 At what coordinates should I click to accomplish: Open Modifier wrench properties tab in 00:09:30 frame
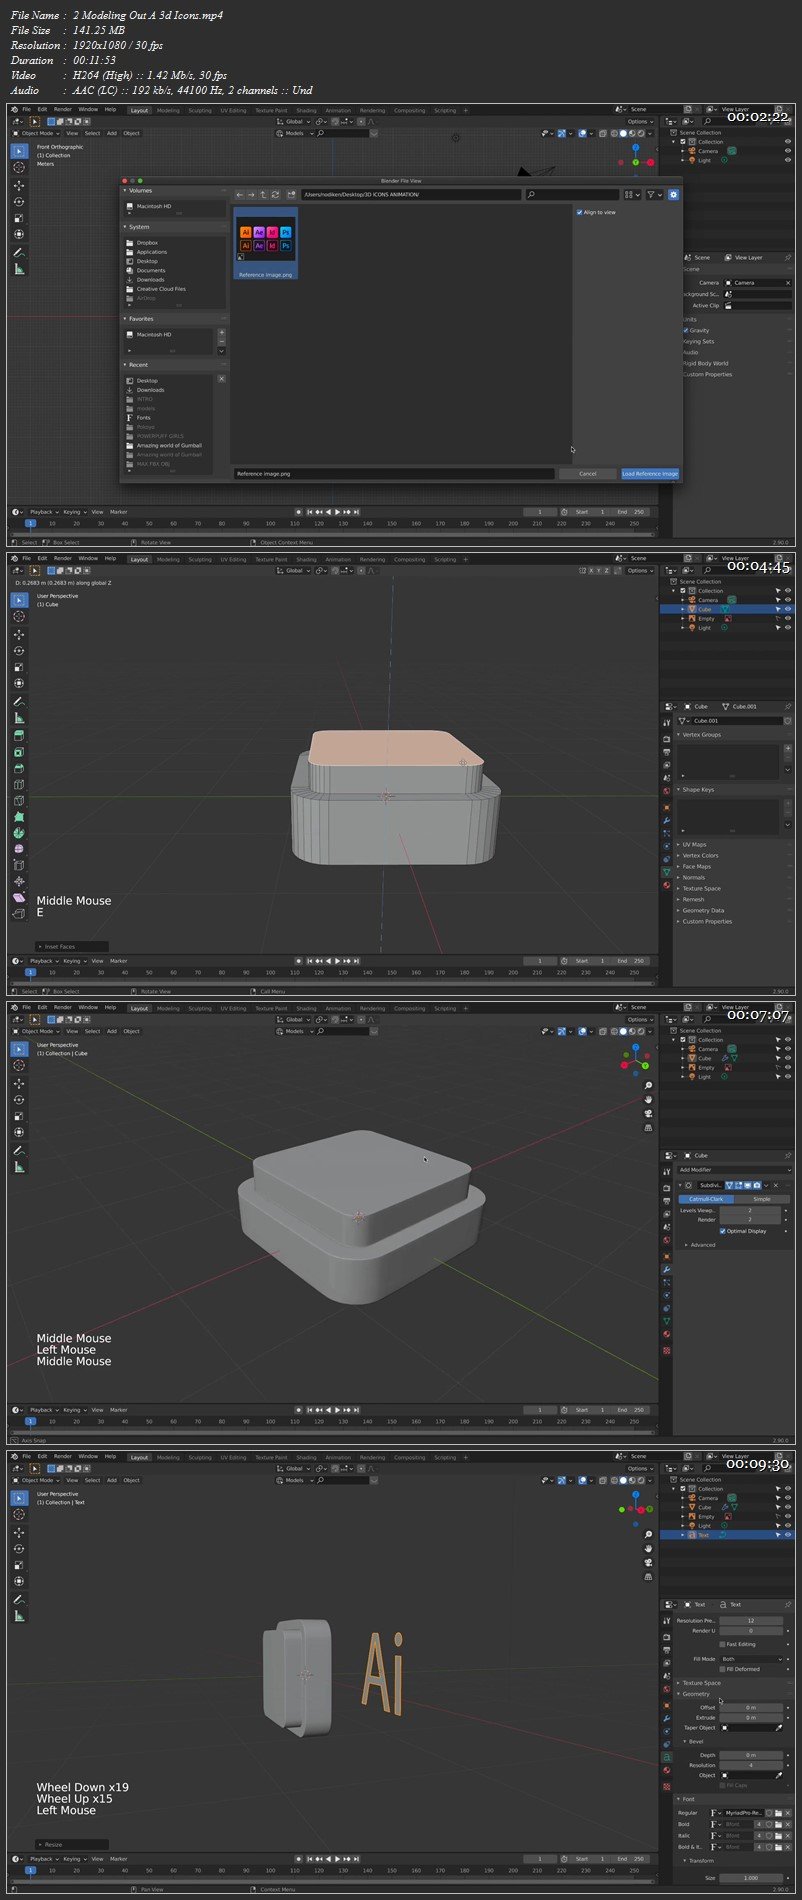[667, 1718]
